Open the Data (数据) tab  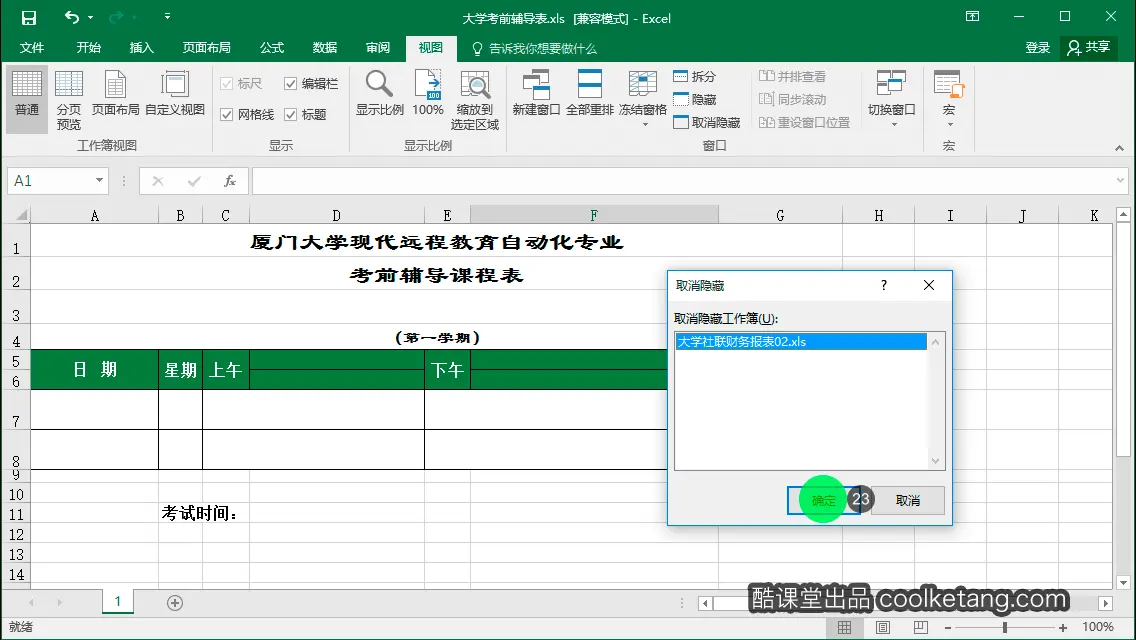[x=325, y=48]
